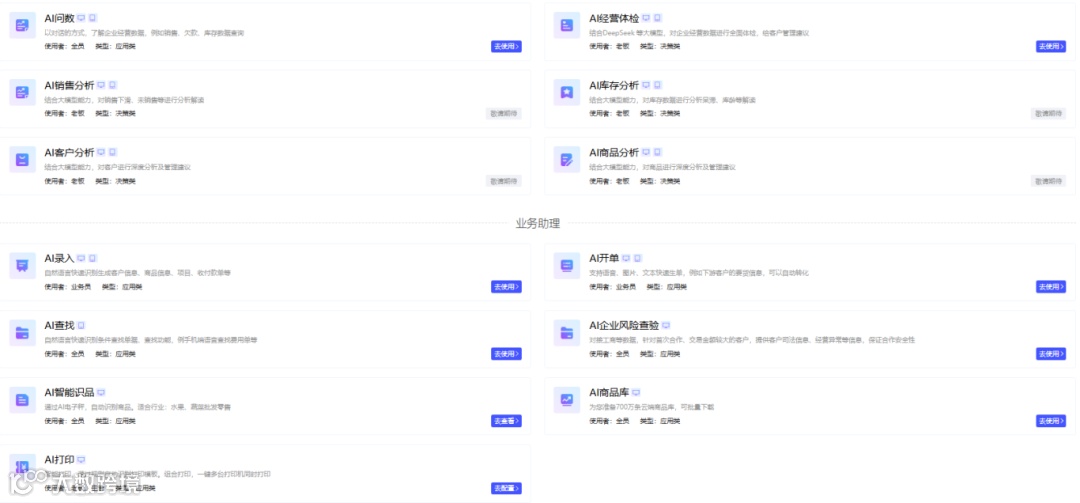Click the AI智能识品 title text

(x=70, y=392)
